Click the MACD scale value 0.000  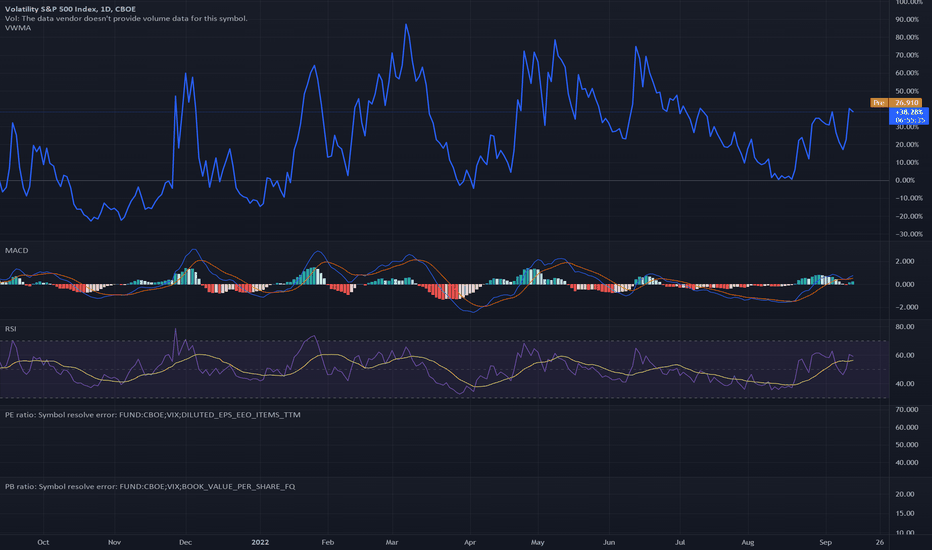click(x=905, y=285)
